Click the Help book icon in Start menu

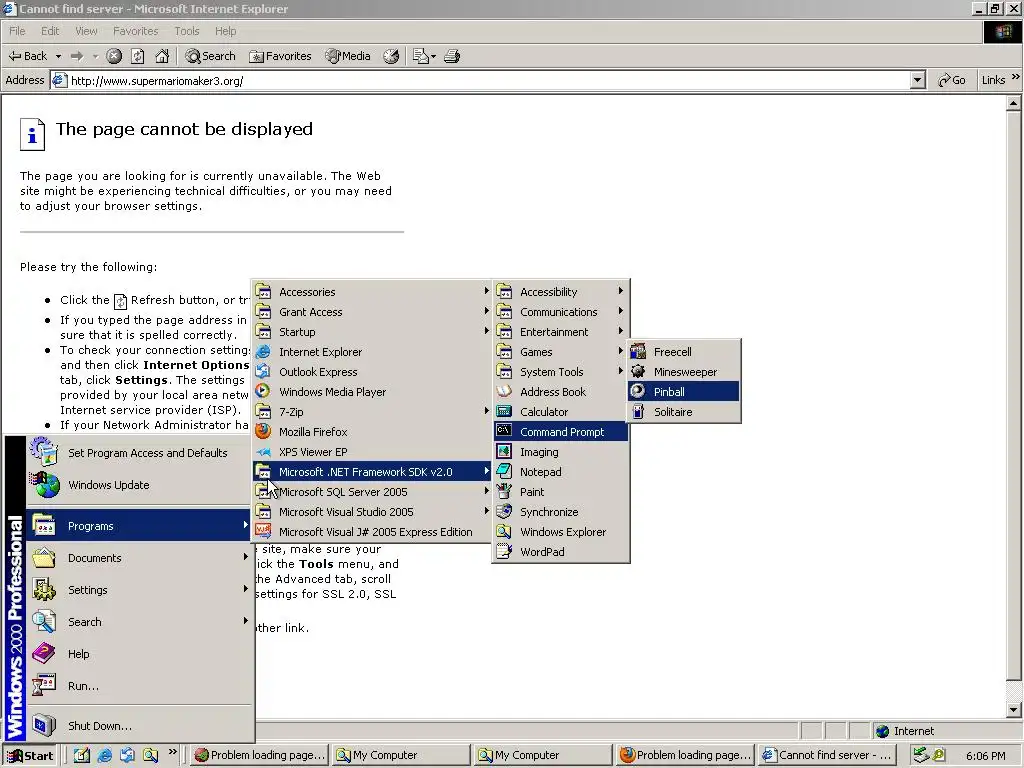[44, 654]
